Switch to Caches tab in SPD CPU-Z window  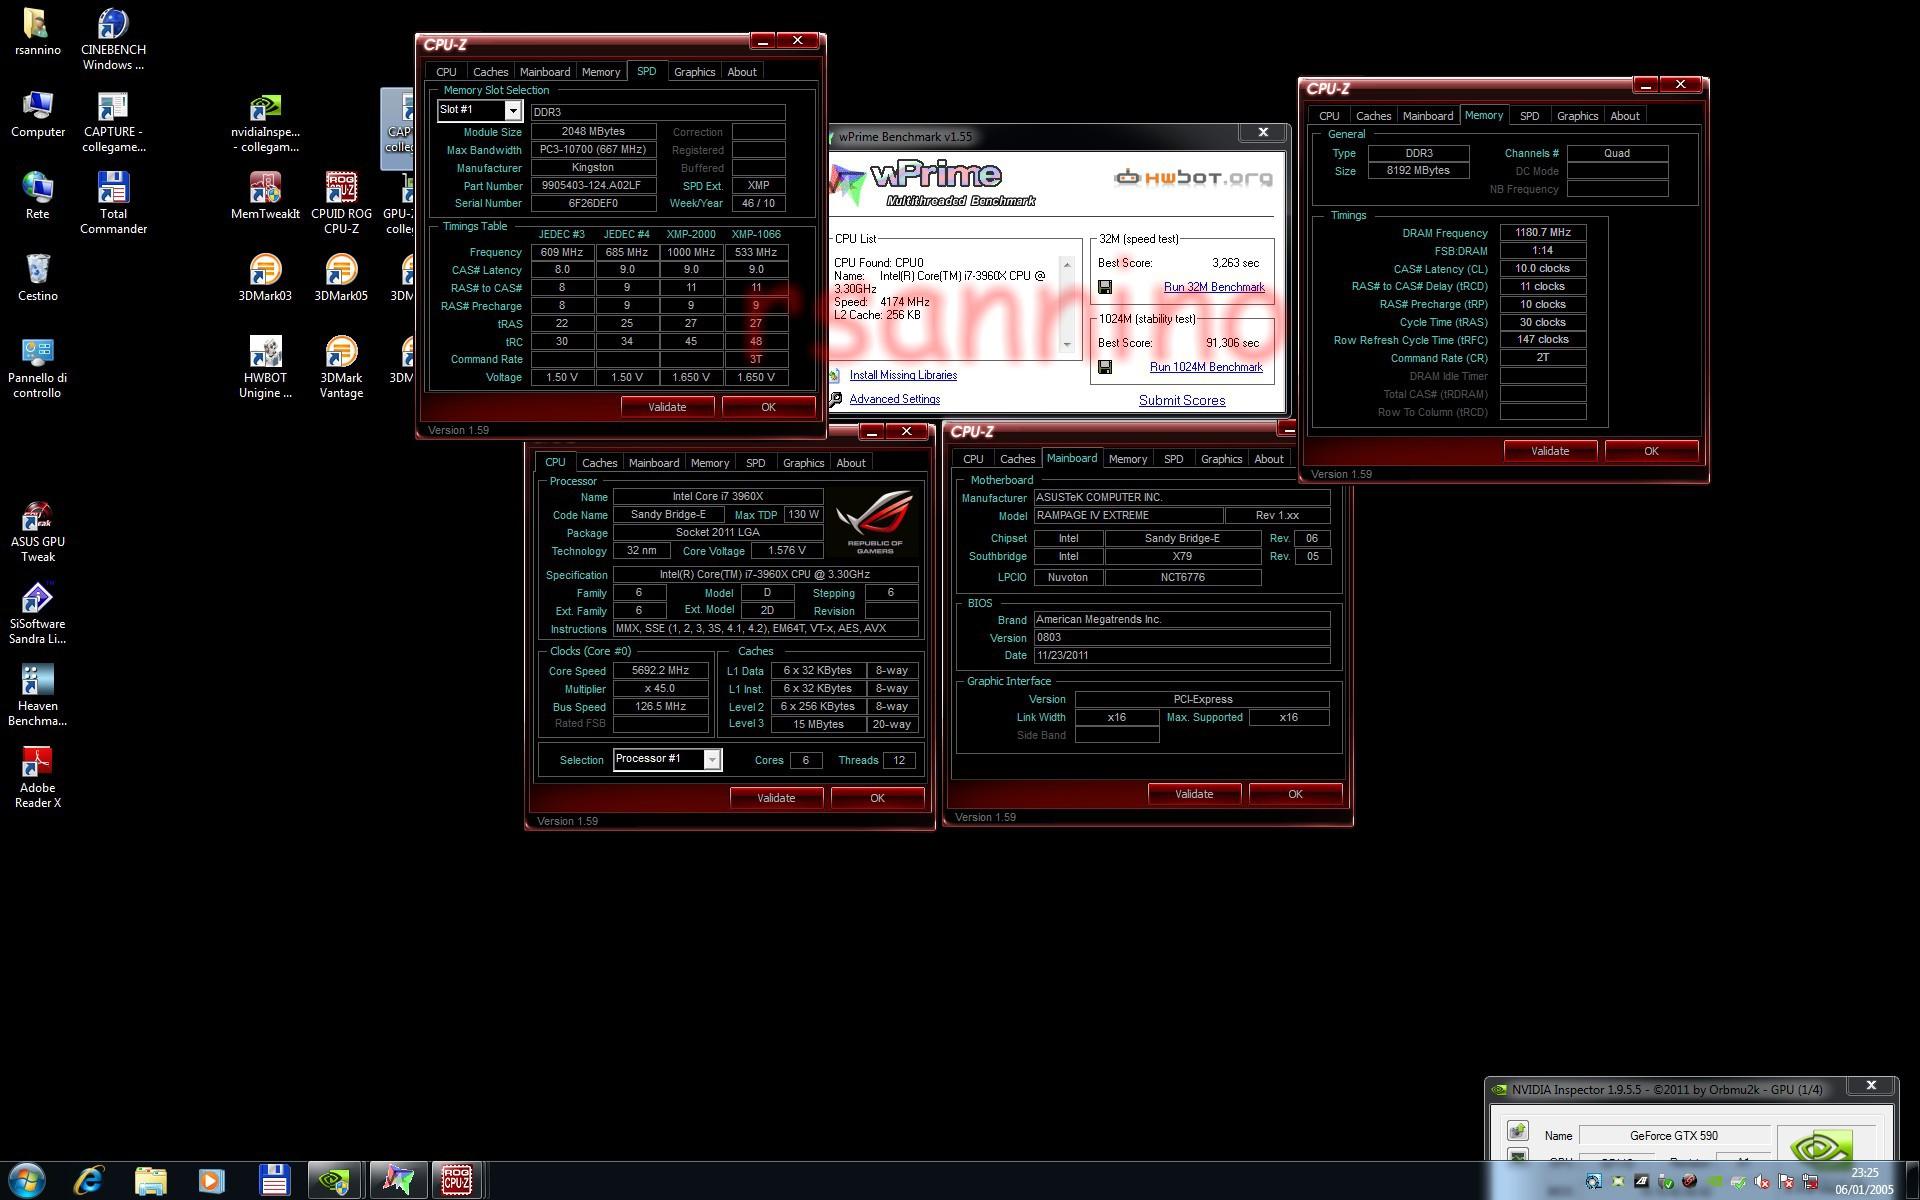(490, 72)
